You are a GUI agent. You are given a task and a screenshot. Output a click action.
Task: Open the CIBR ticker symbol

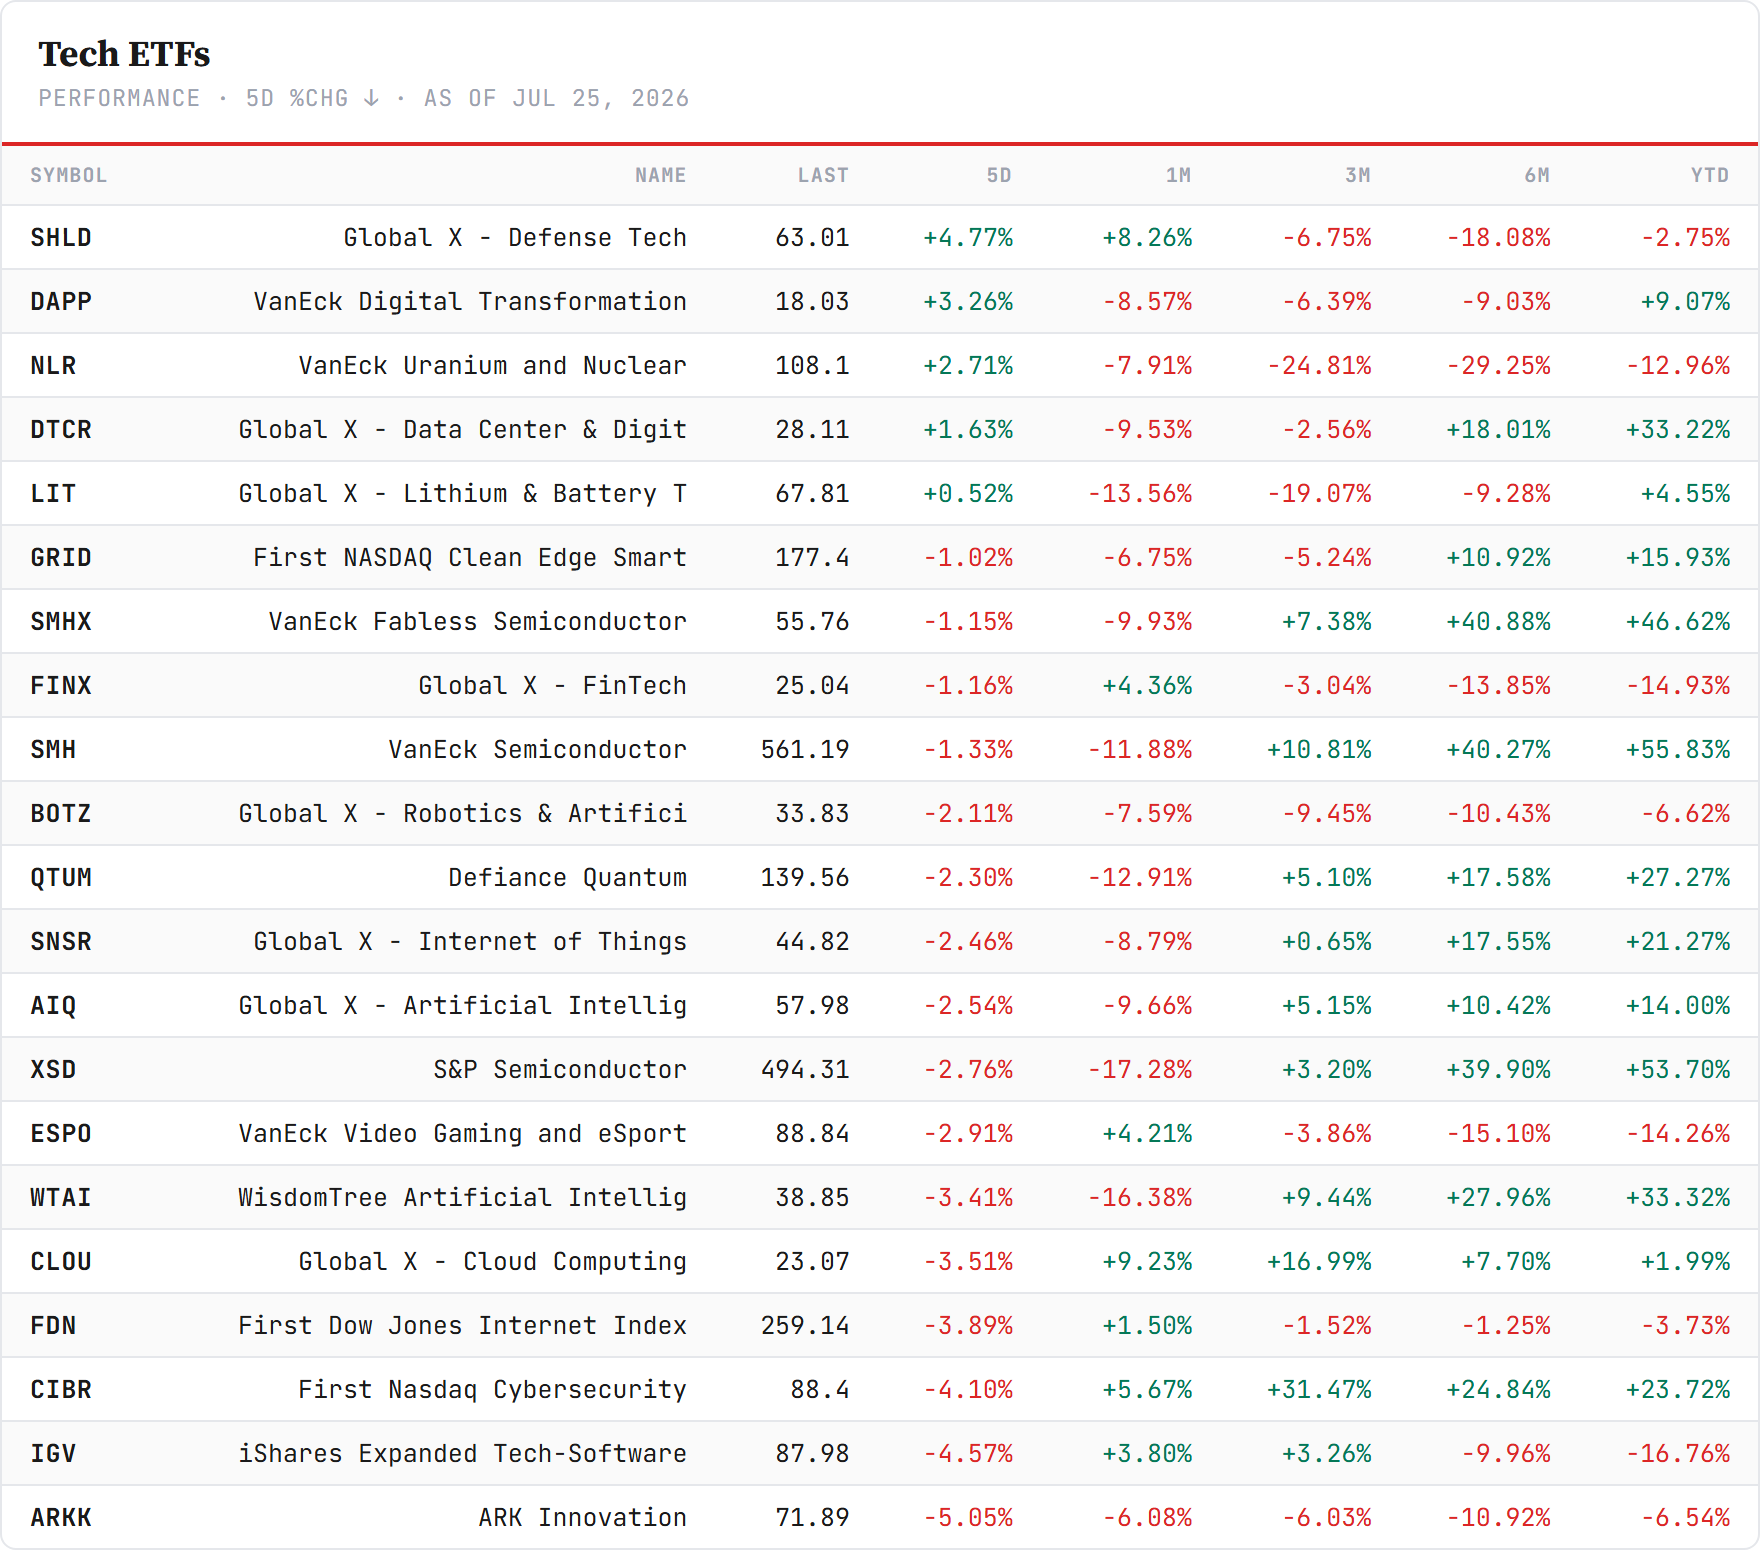(61, 1390)
